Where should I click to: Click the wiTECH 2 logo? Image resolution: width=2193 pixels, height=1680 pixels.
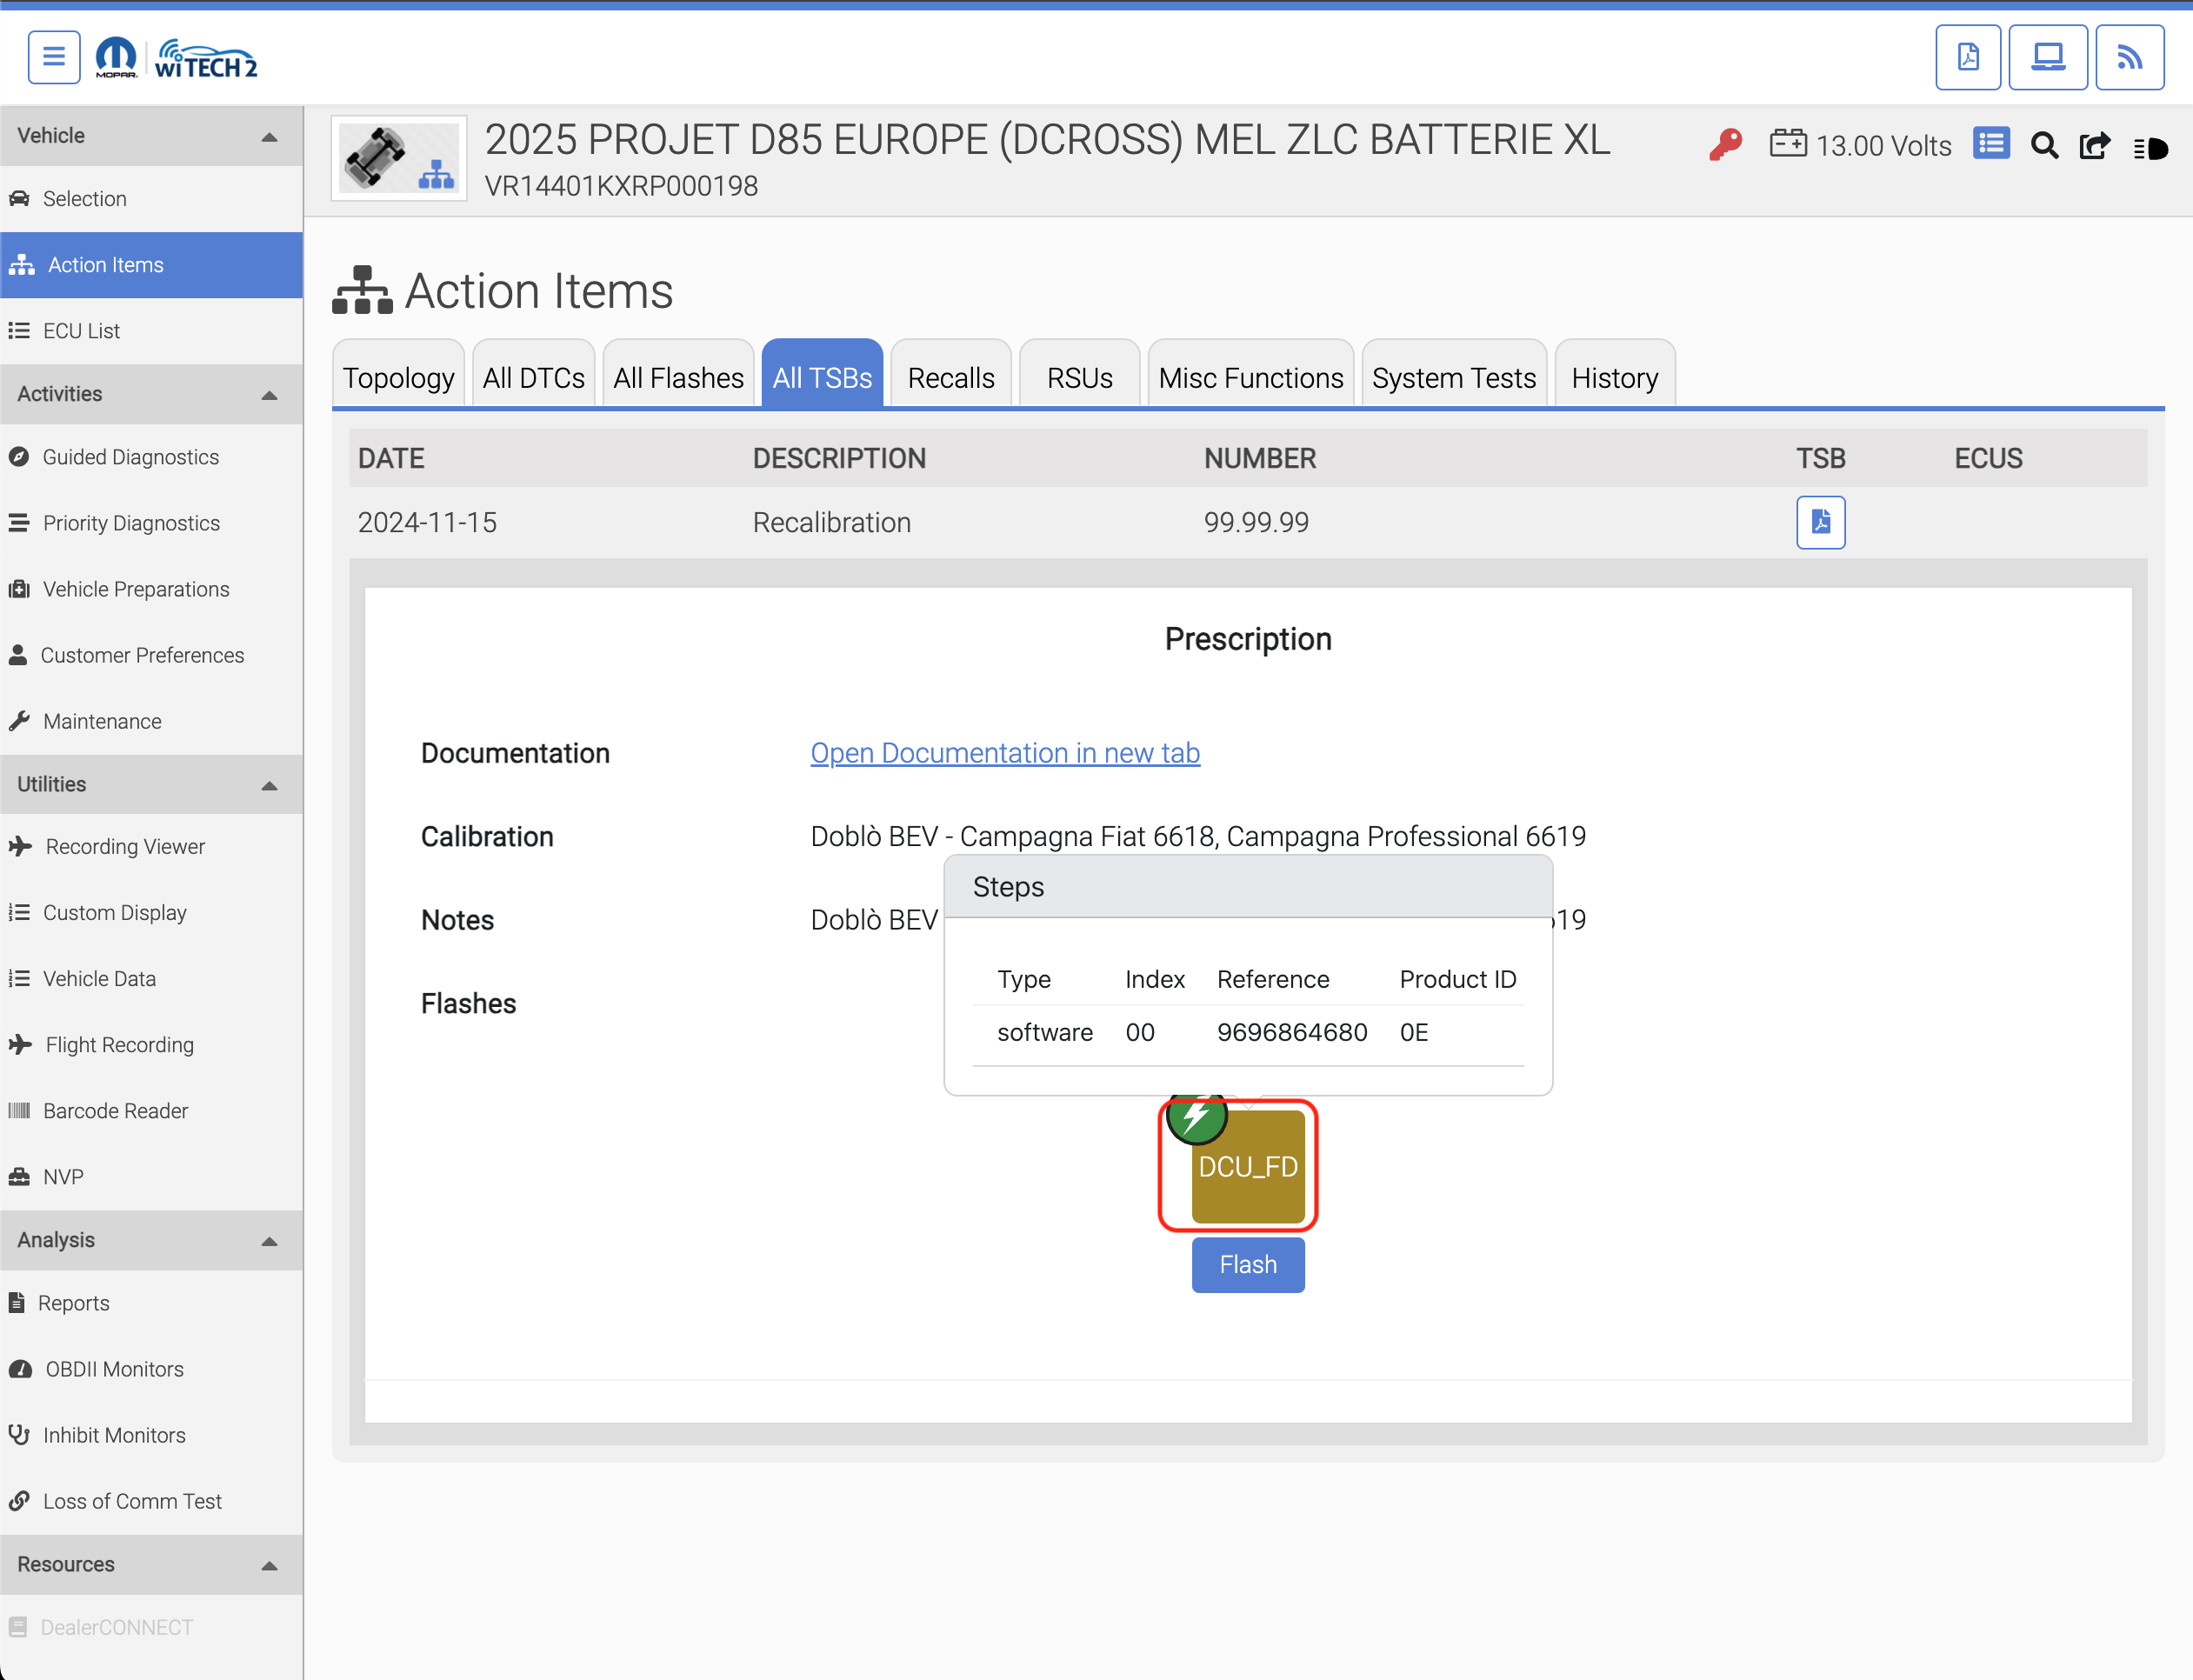click(x=206, y=59)
